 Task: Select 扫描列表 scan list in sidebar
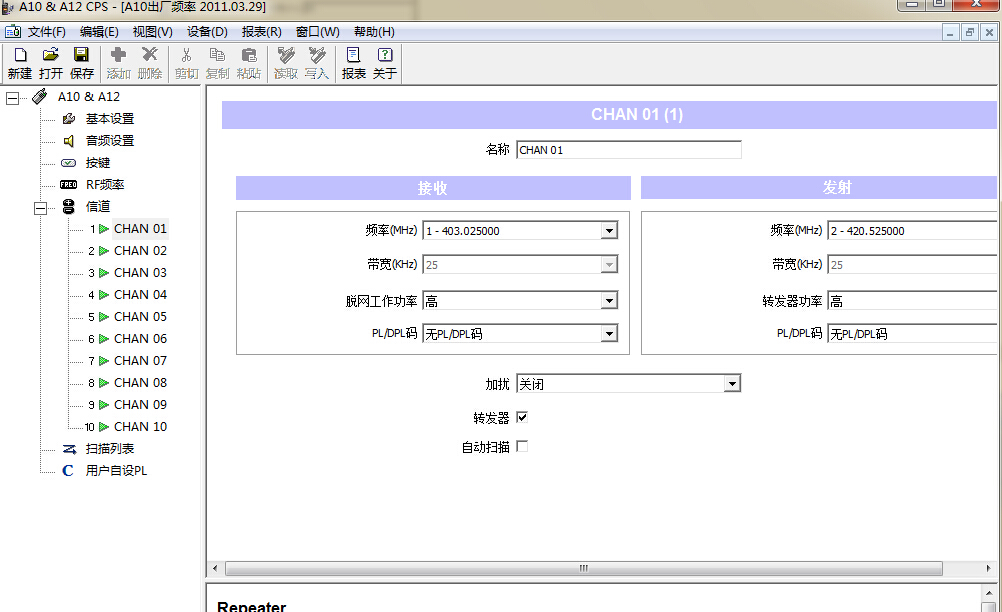click(109, 449)
